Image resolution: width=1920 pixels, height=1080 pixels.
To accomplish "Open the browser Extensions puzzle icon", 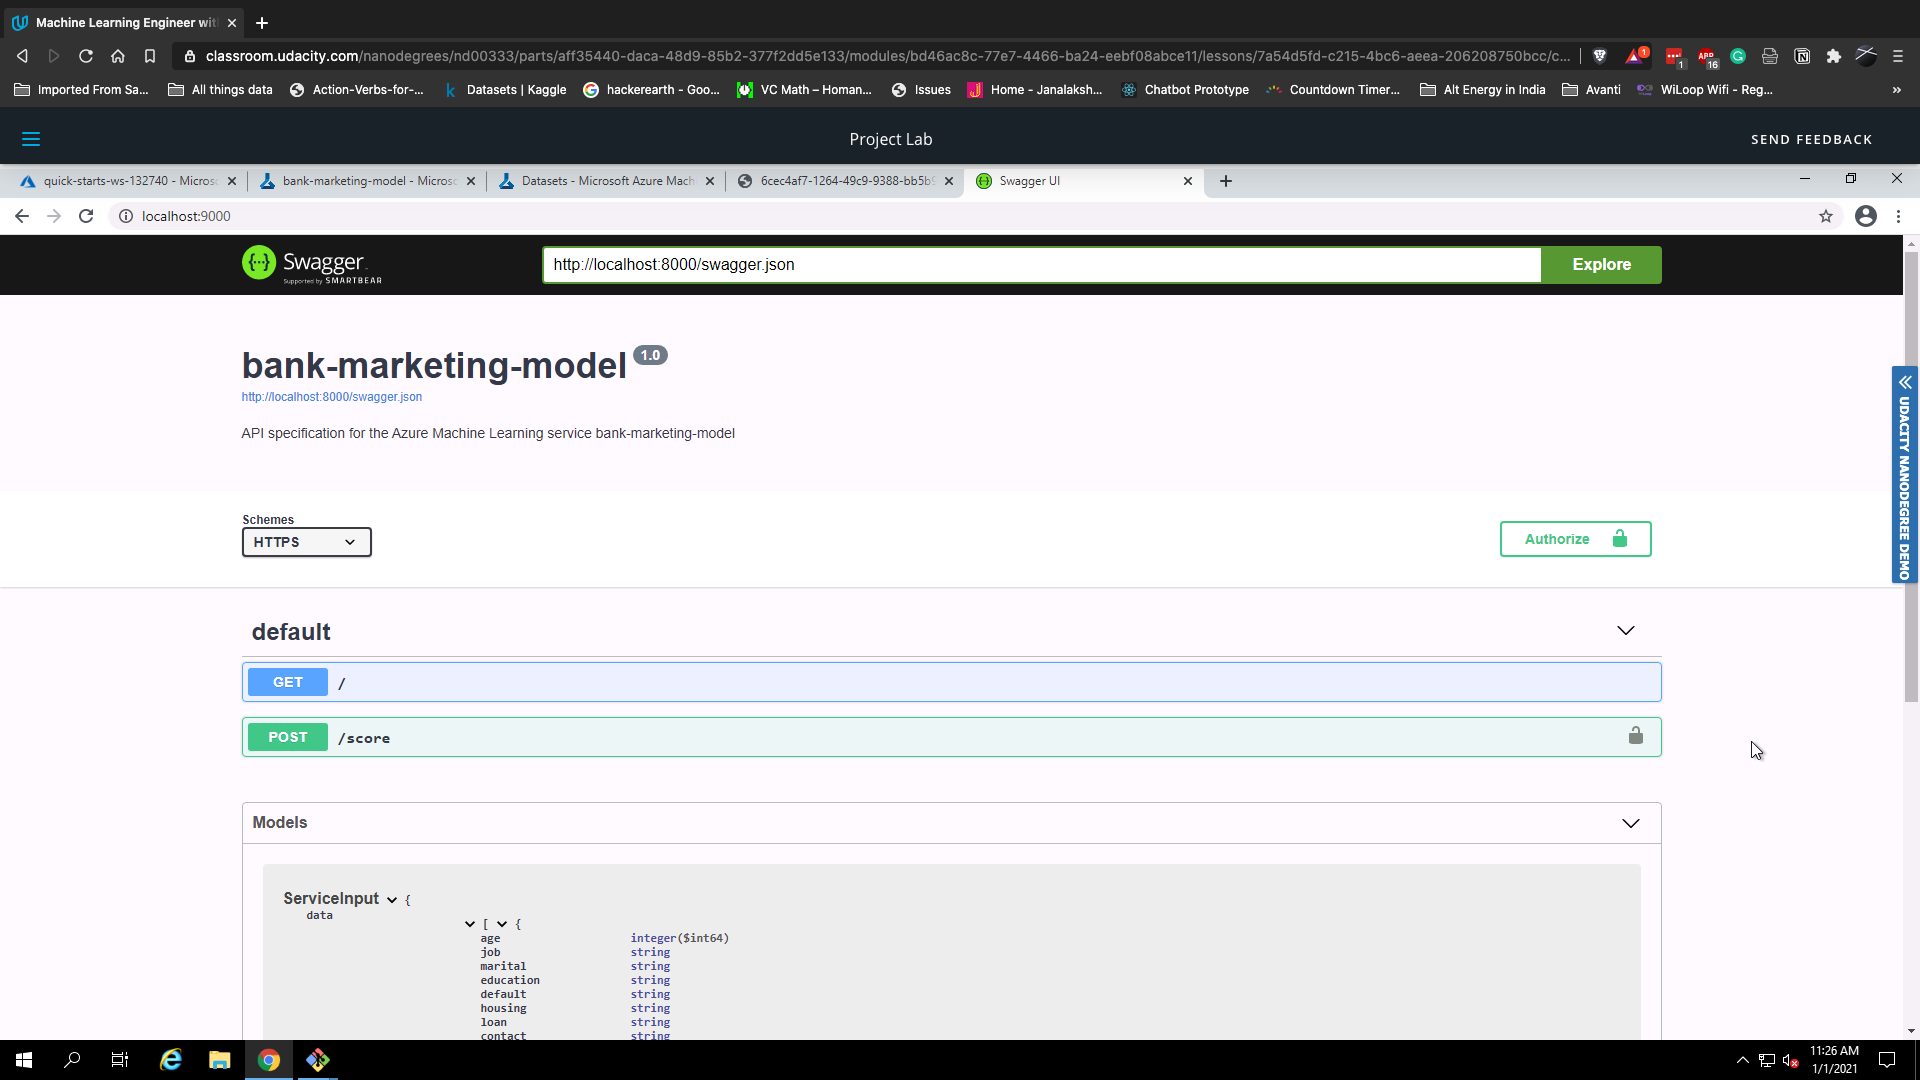I will pyautogui.click(x=1833, y=56).
